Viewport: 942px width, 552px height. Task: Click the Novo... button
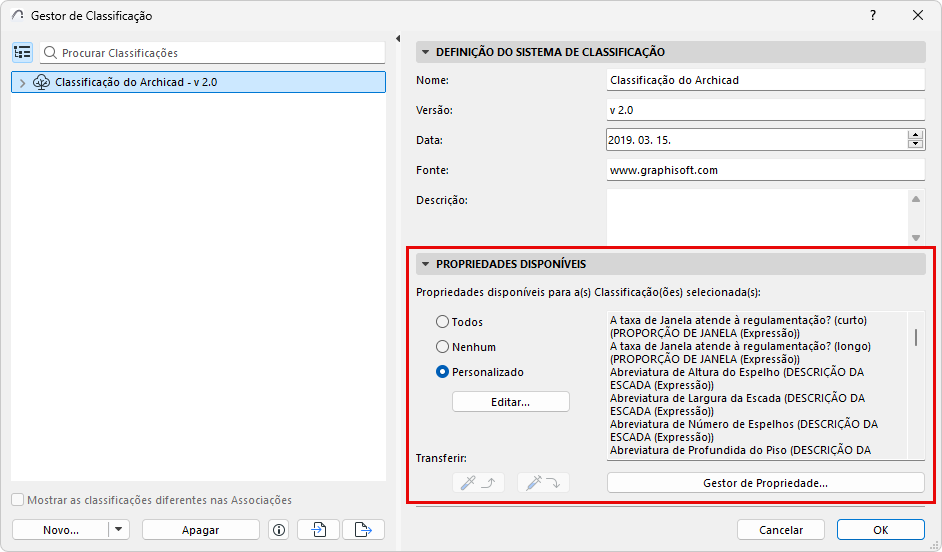click(x=61, y=530)
